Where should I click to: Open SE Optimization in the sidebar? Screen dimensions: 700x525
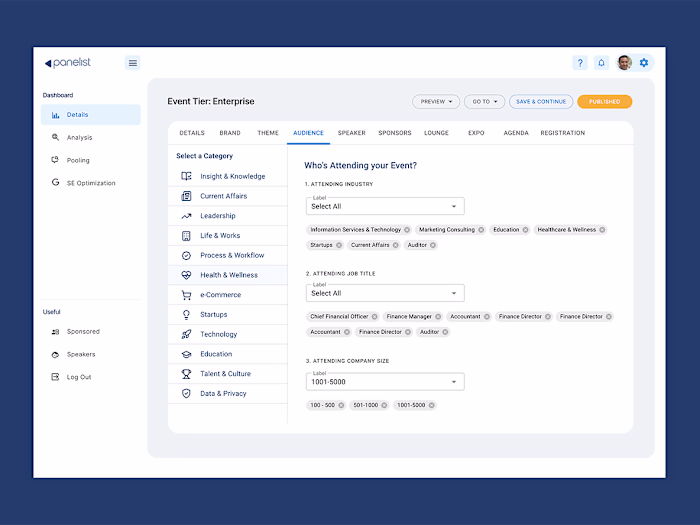(91, 183)
